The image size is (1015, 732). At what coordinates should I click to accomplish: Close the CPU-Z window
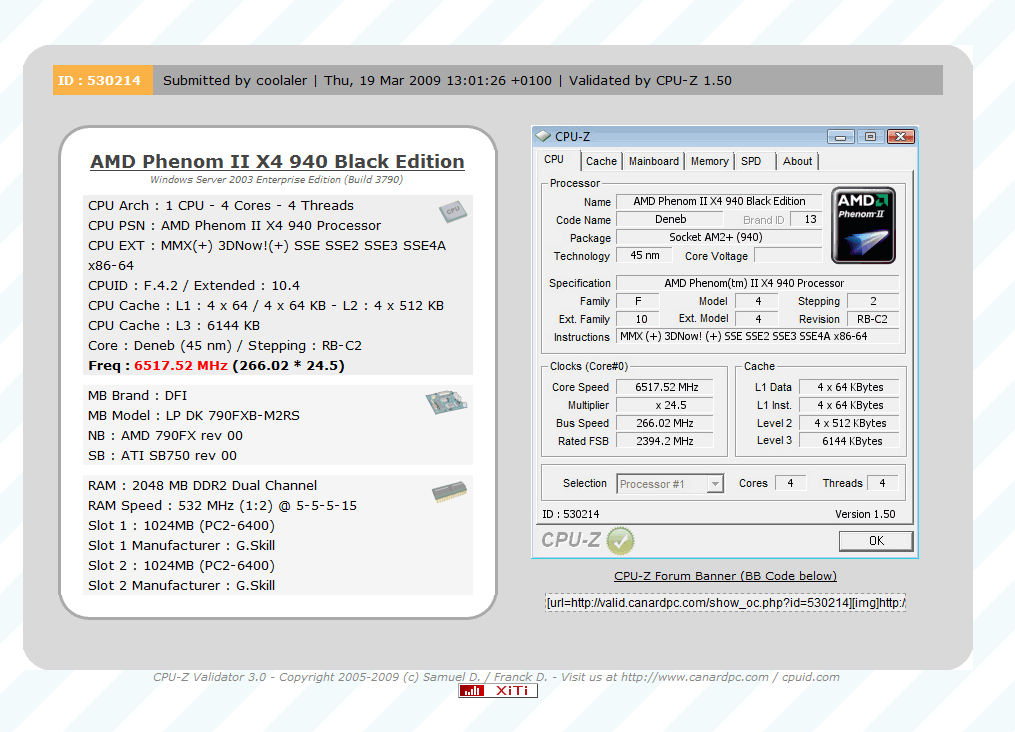tap(900, 137)
